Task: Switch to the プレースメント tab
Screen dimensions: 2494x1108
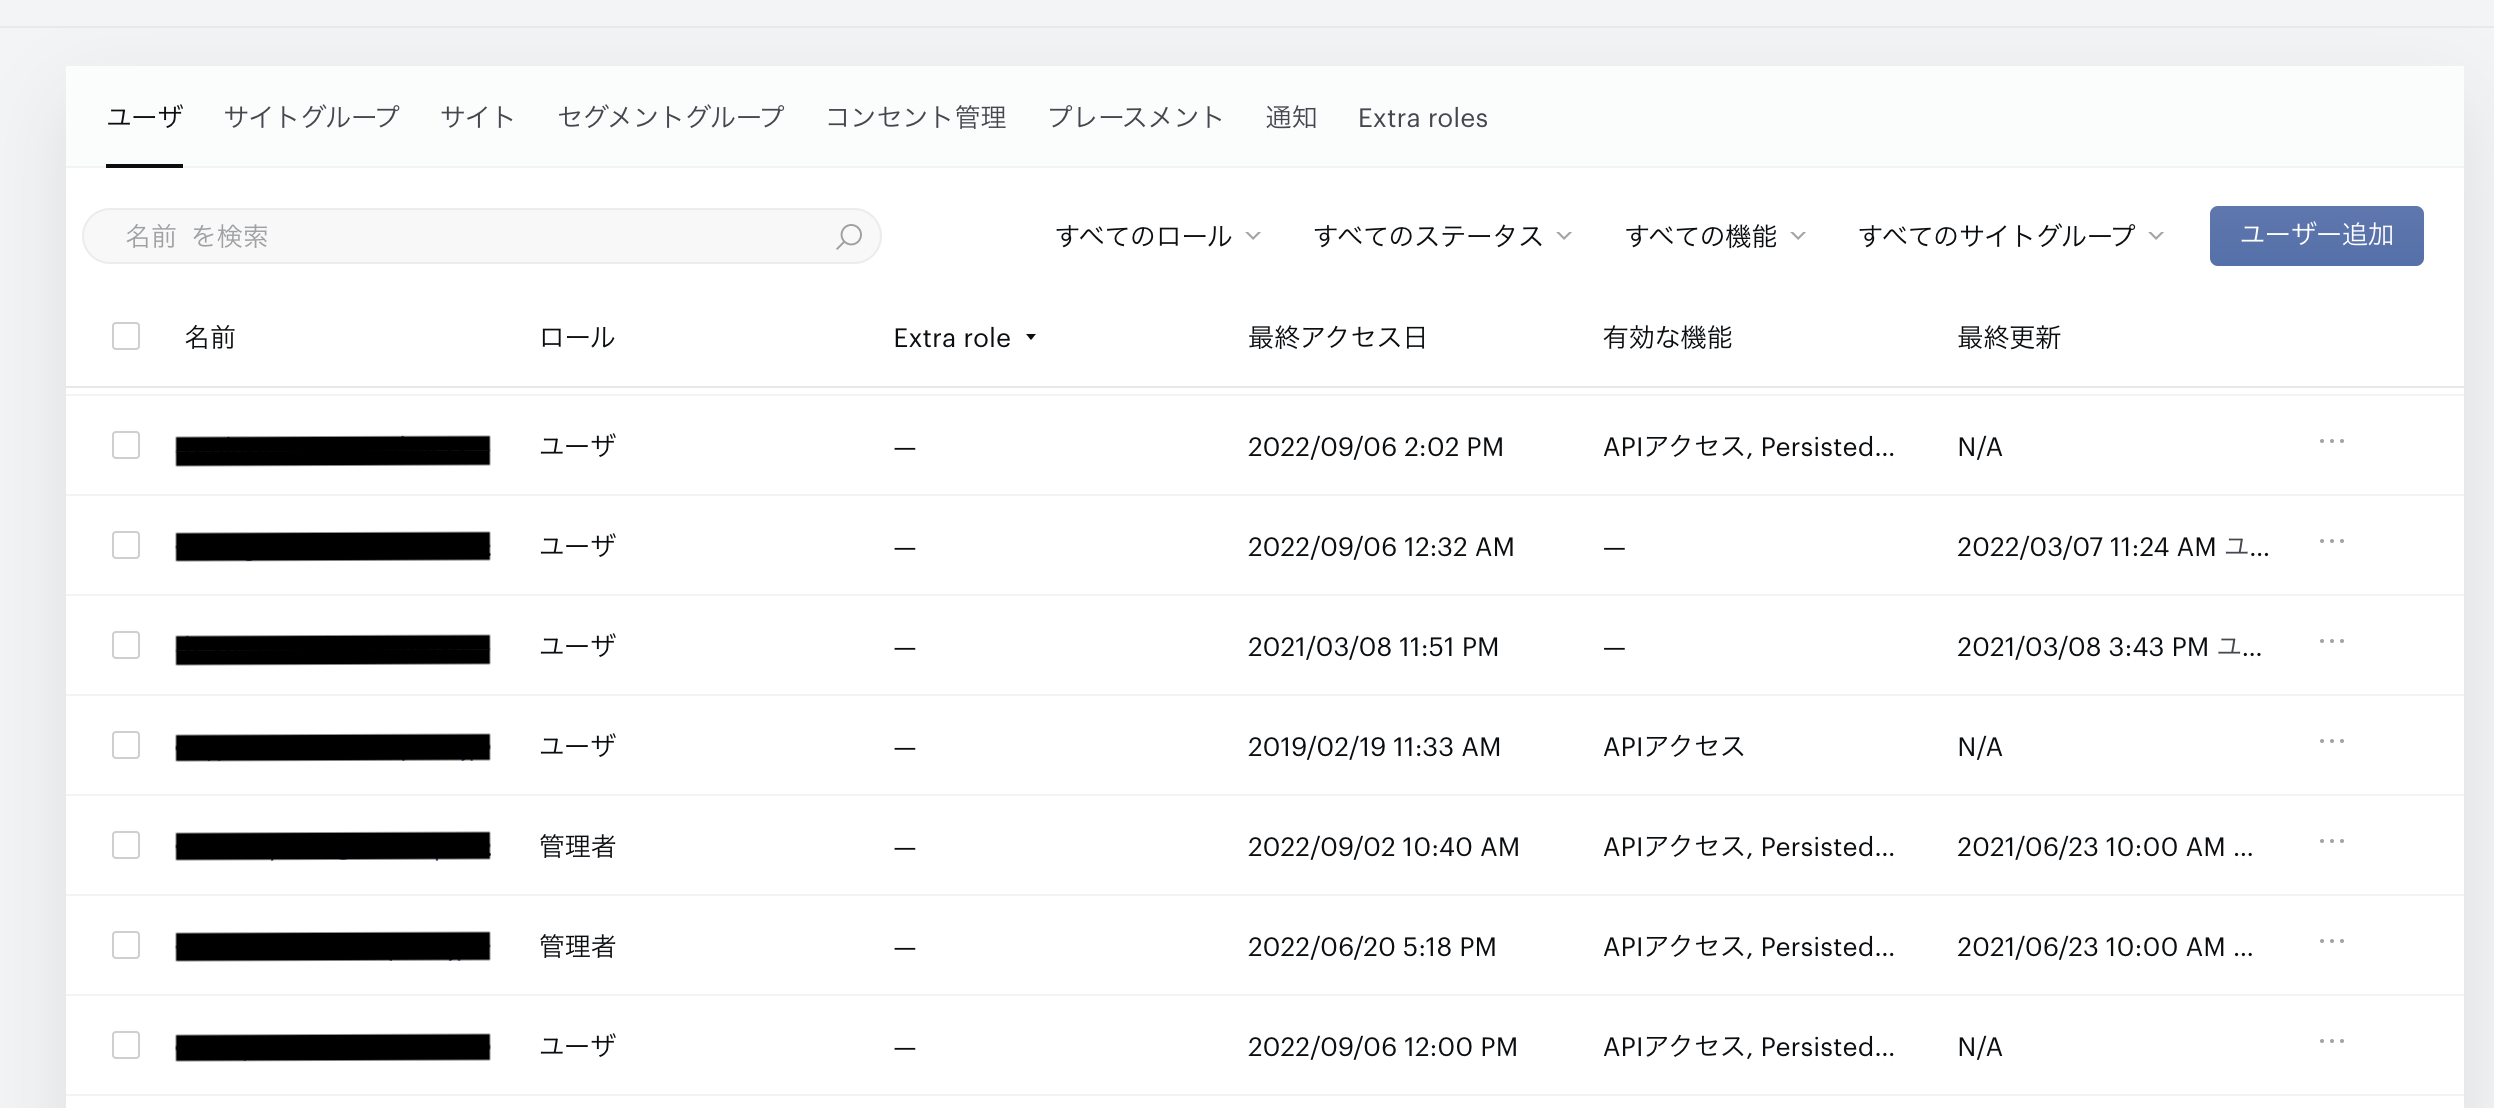Action: [x=1136, y=117]
